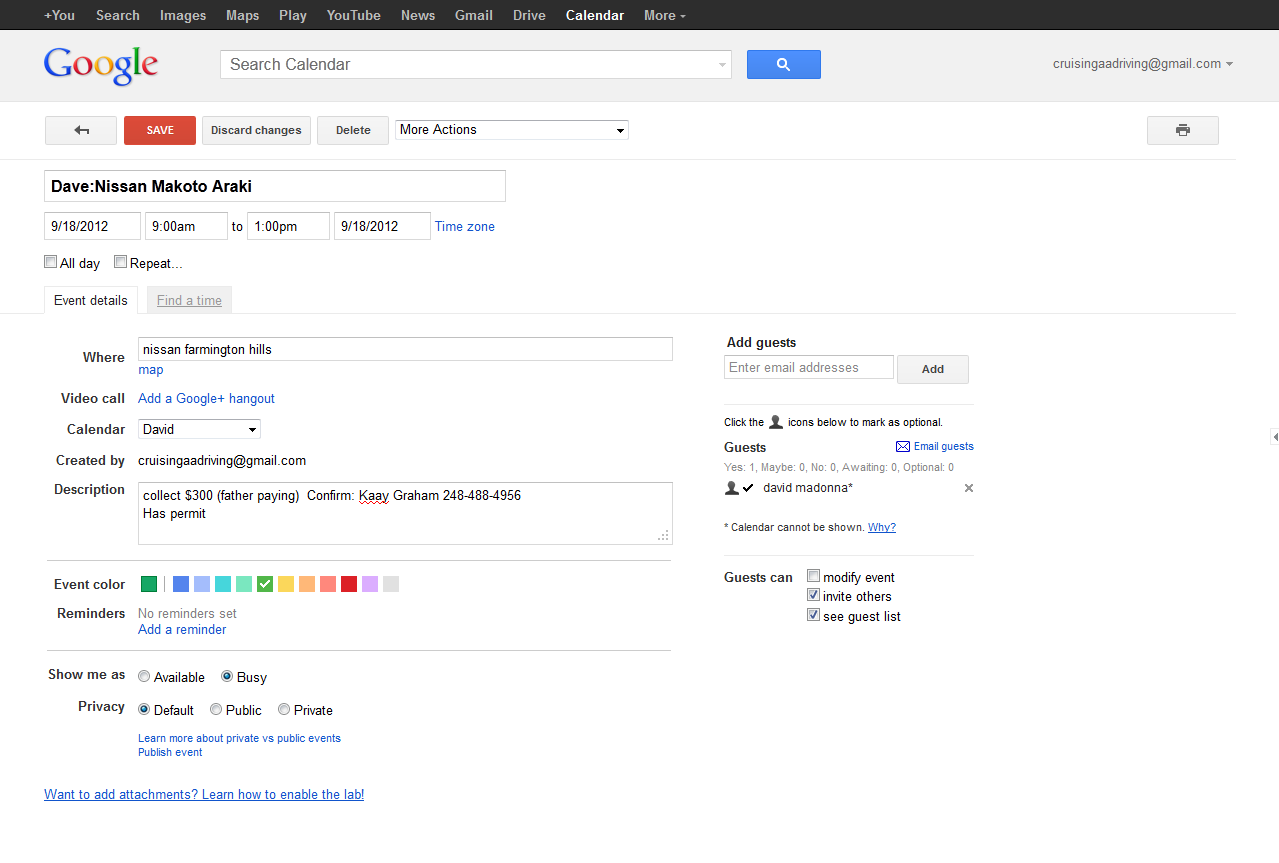Uncheck the see guest list permission
The width and height of the screenshot is (1279, 863).
coord(814,615)
